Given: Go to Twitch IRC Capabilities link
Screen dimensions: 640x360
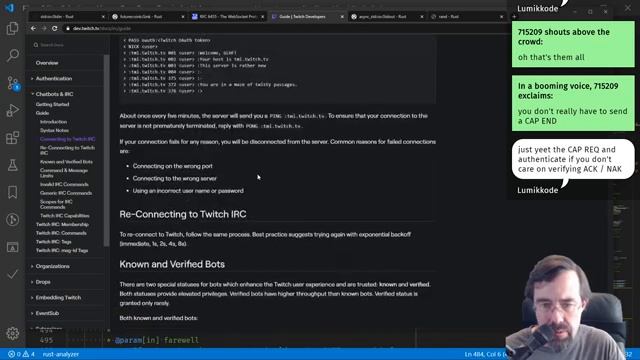Looking at the screenshot, I should 64,216.
